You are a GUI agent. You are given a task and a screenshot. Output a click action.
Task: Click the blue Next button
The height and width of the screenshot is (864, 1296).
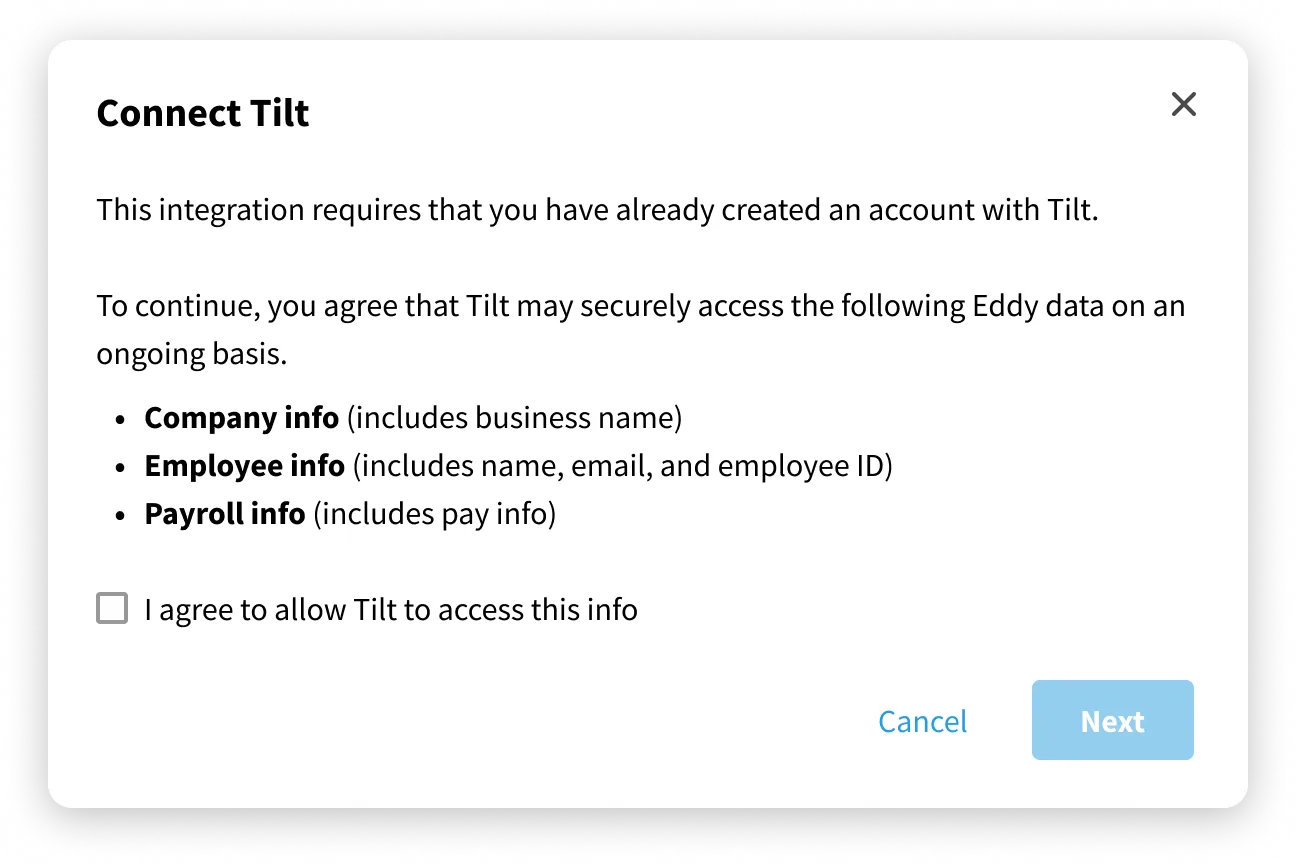1113,720
